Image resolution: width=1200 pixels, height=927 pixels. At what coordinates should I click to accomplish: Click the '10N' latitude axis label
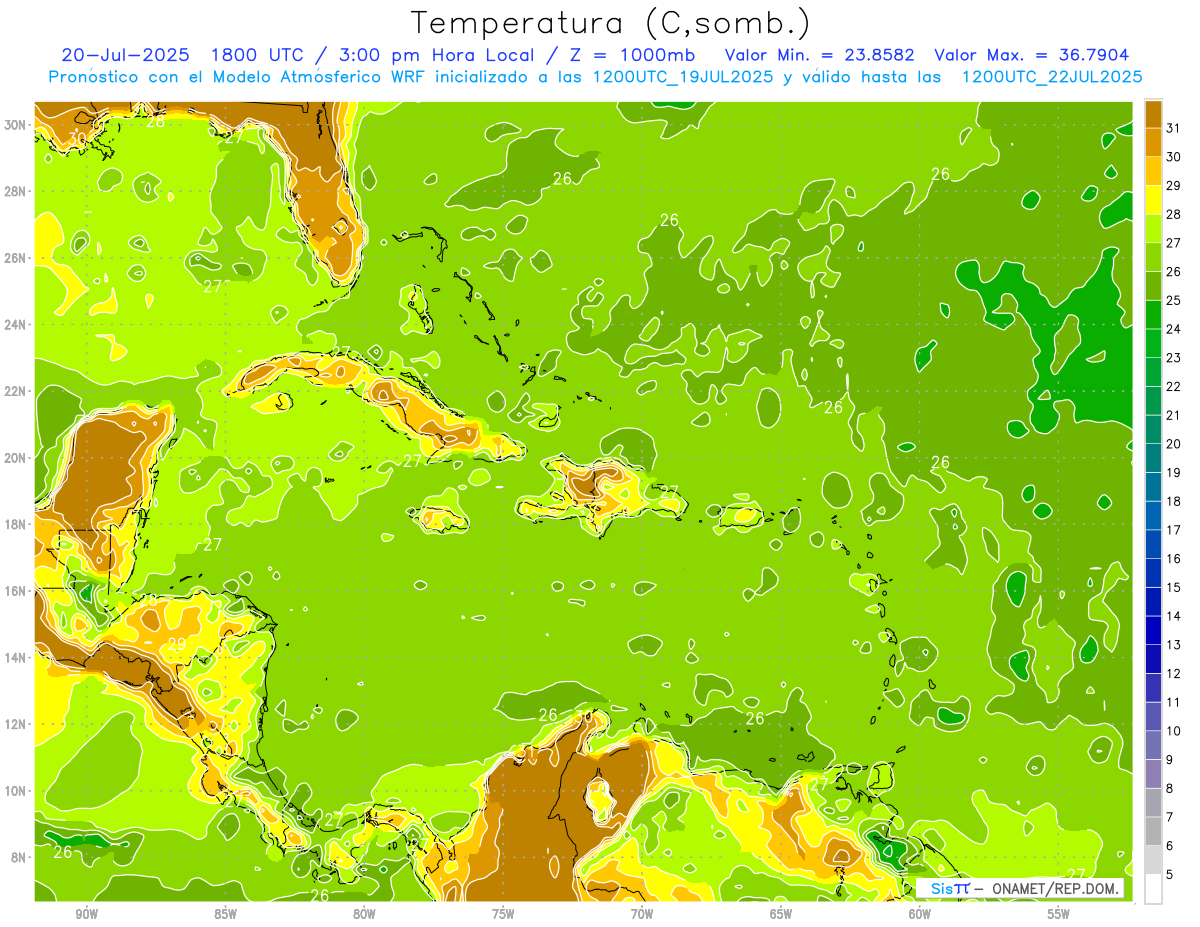click(14, 791)
